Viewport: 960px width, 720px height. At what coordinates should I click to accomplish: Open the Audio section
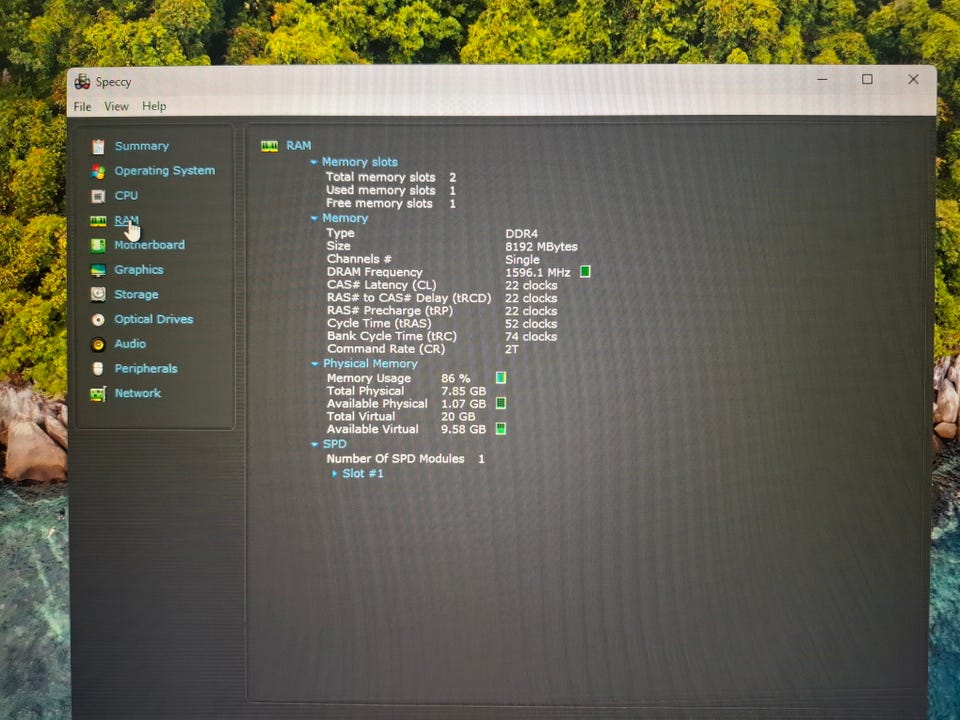coord(130,344)
